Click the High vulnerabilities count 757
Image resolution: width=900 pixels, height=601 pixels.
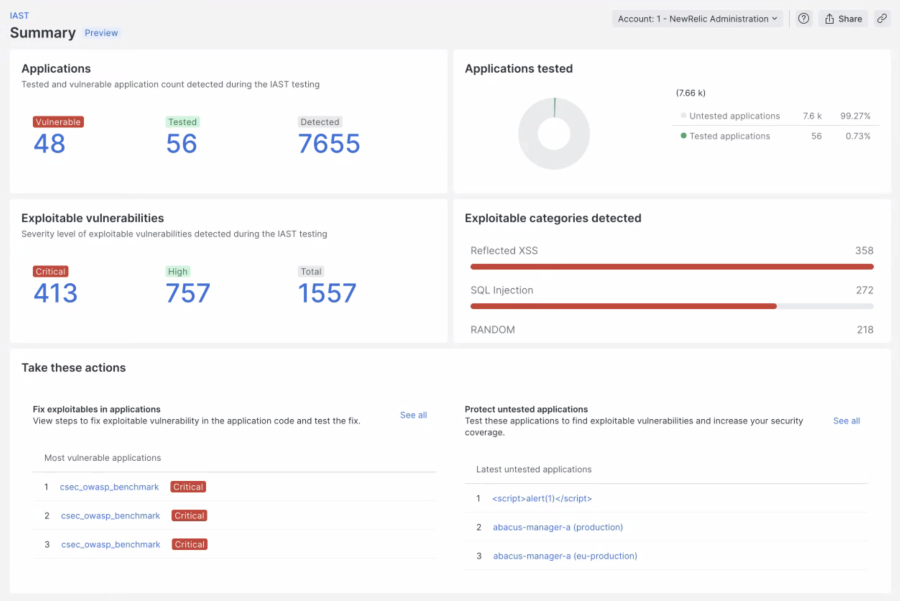point(188,293)
